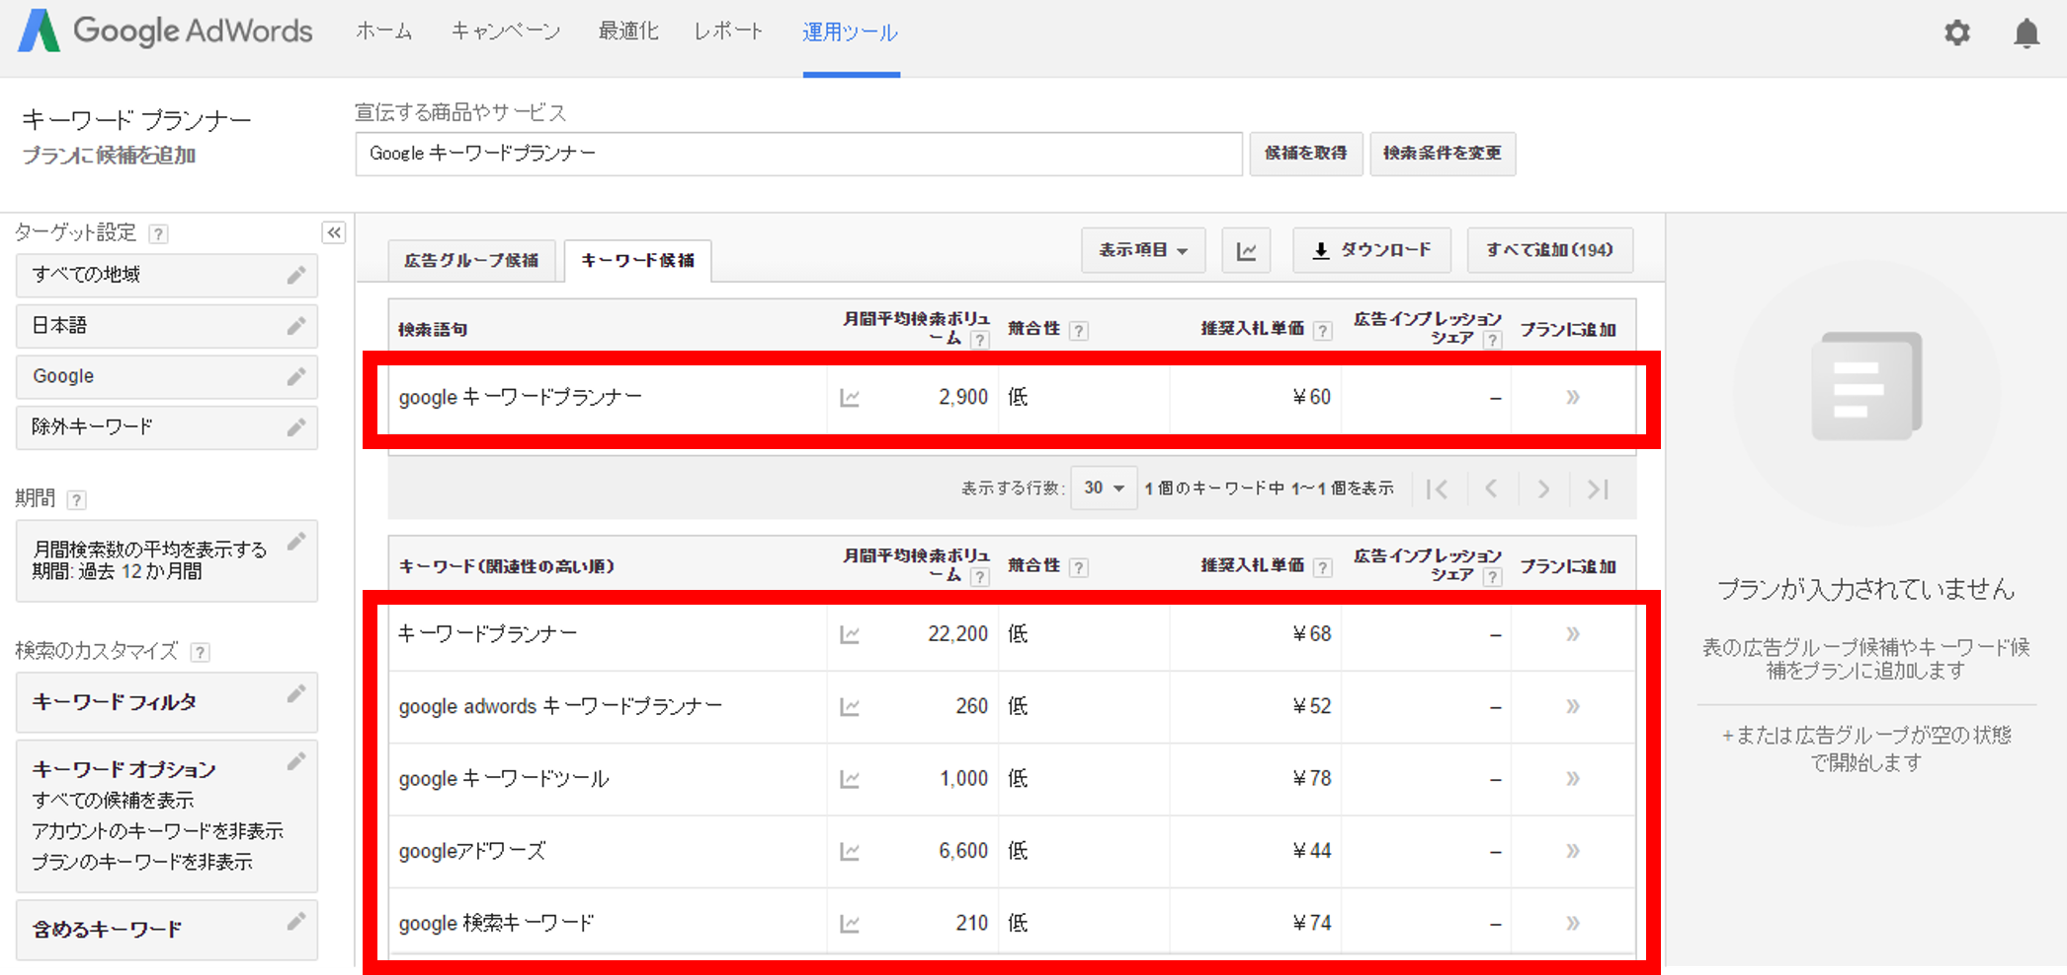
Task: Add google 検索キーワード to plan
Action: point(1573,923)
